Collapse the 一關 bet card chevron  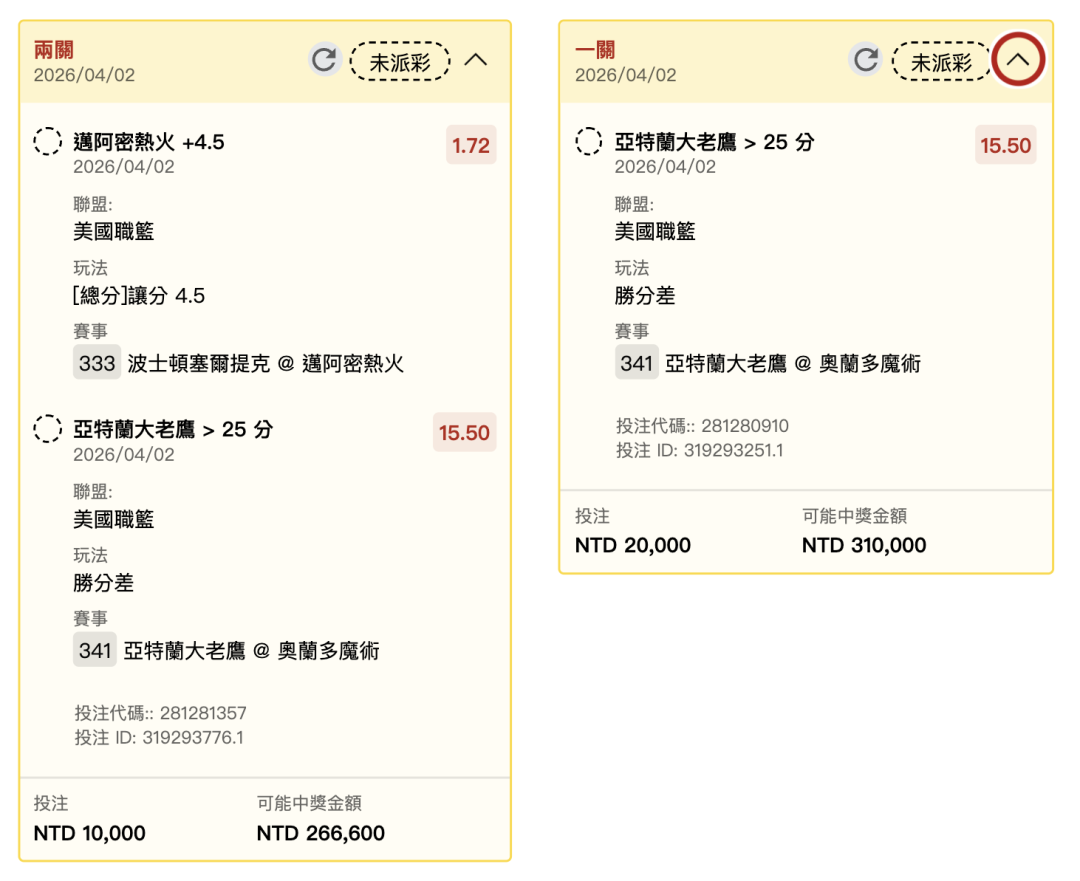pyautogui.click(x=1018, y=60)
